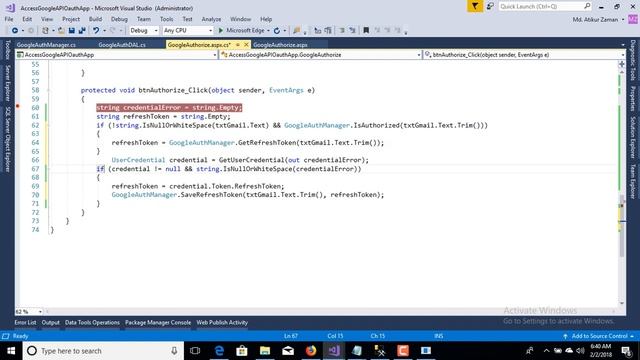Open the Server Explorer side panel
Screen dimensions: 640x360
[x=7, y=83]
